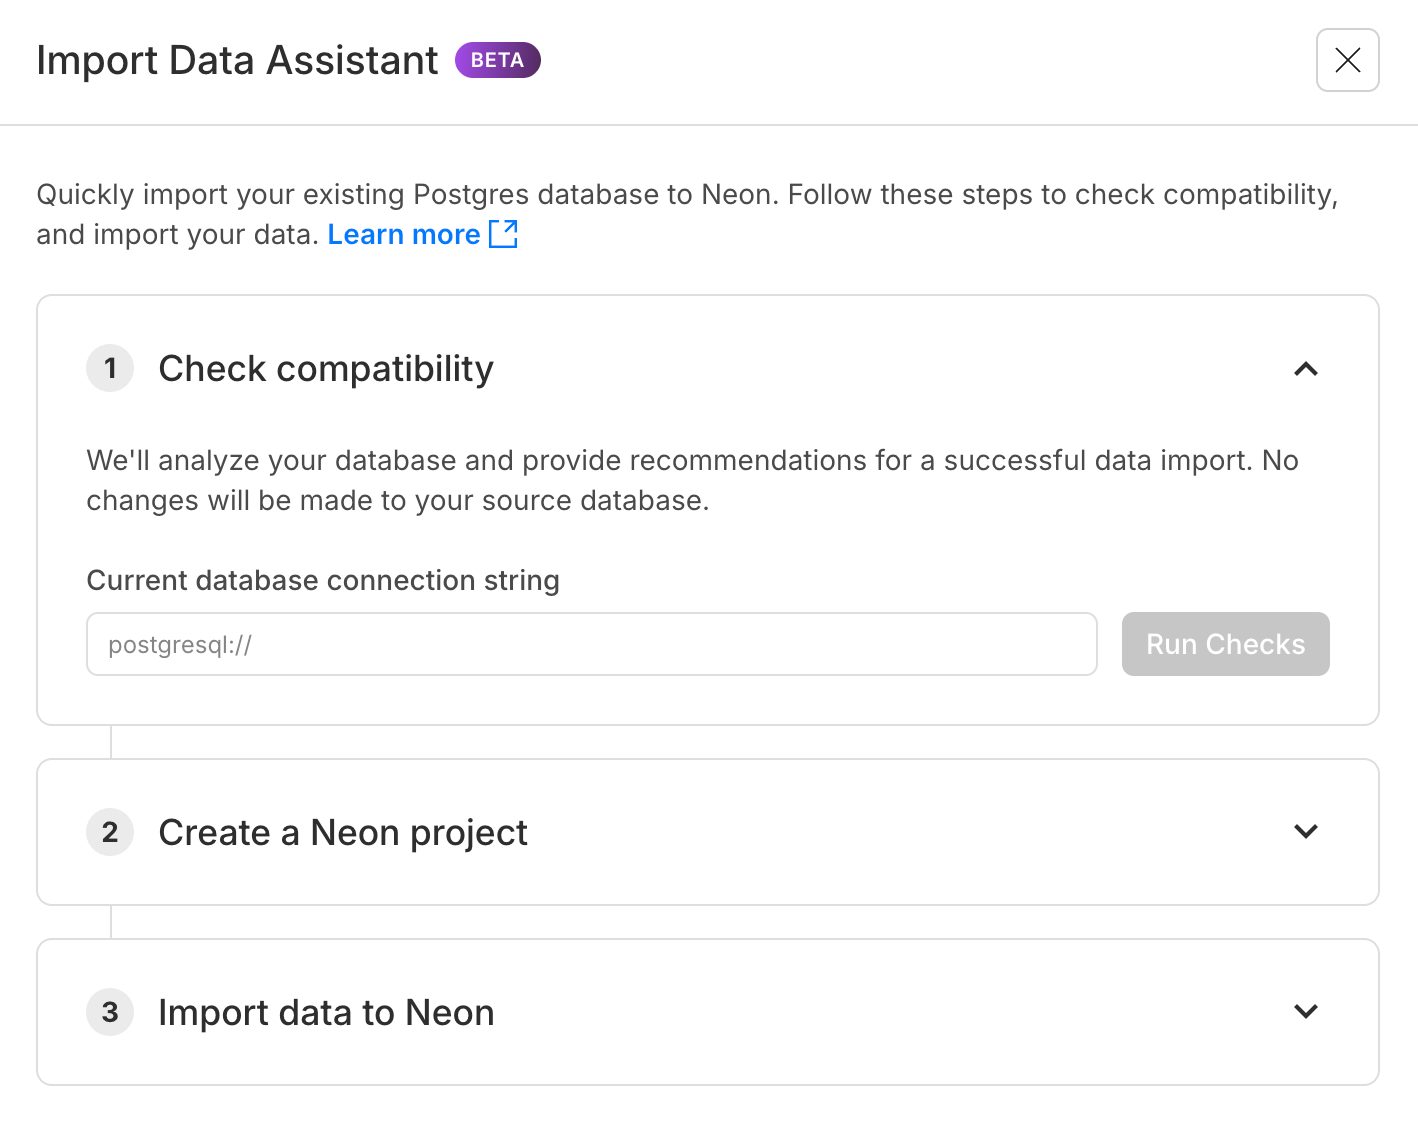The height and width of the screenshot is (1144, 1418).
Task: Click the step 3 number badge
Action: (x=110, y=1012)
